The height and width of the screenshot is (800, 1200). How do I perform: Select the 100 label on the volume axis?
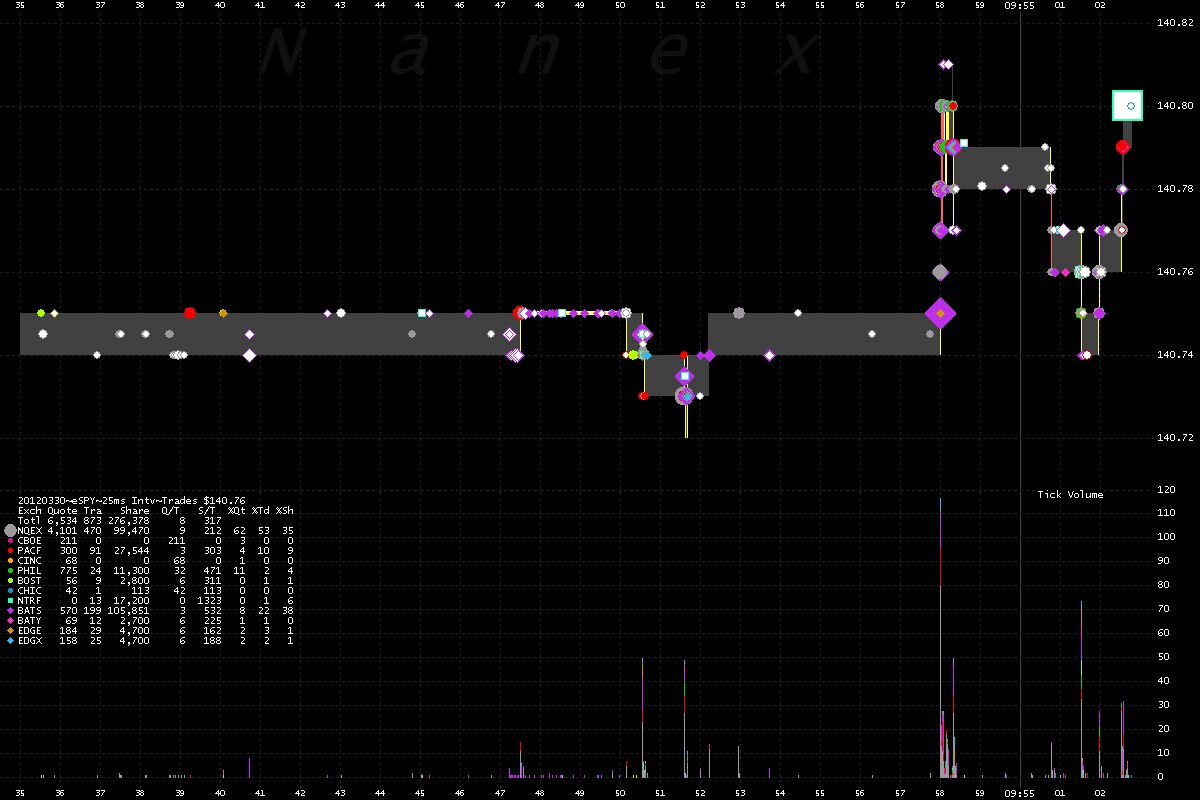coord(1165,537)
